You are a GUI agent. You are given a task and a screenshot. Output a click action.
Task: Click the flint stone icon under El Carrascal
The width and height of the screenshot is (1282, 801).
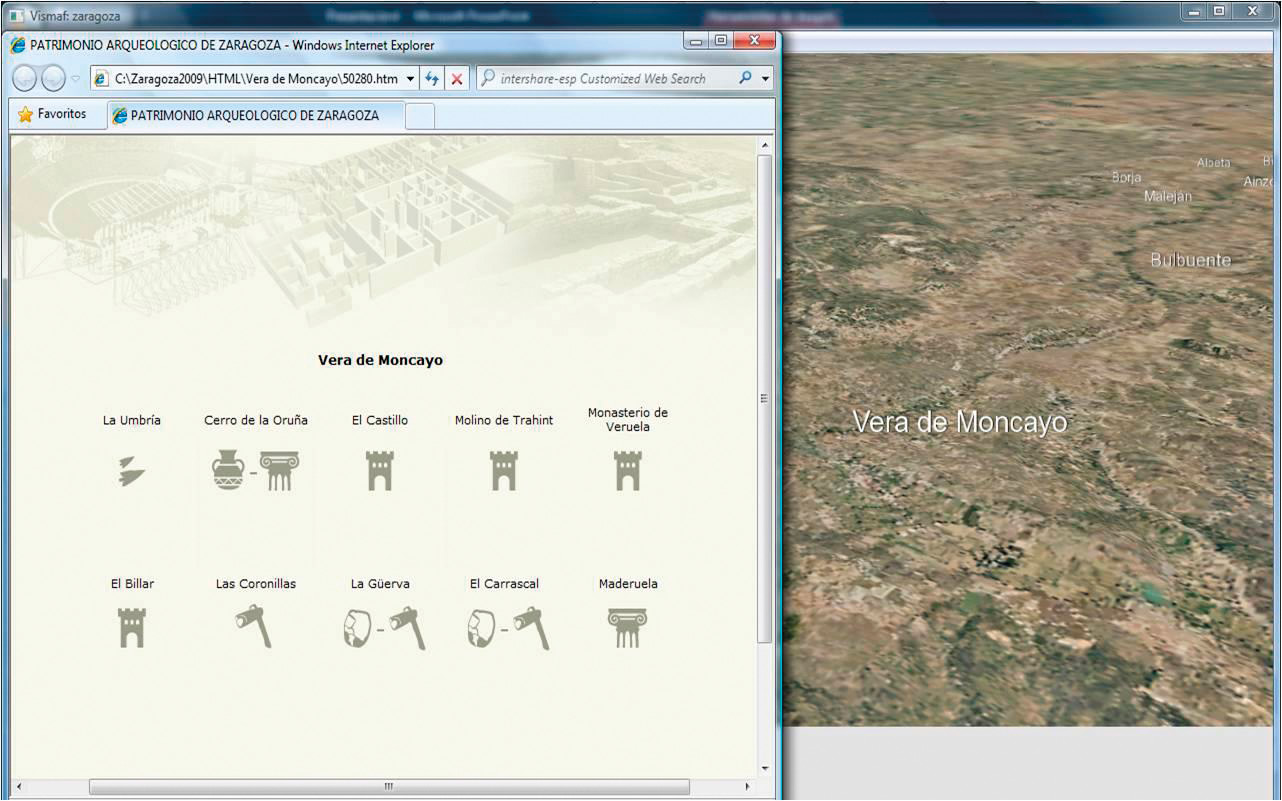click(x=481, y=628)
